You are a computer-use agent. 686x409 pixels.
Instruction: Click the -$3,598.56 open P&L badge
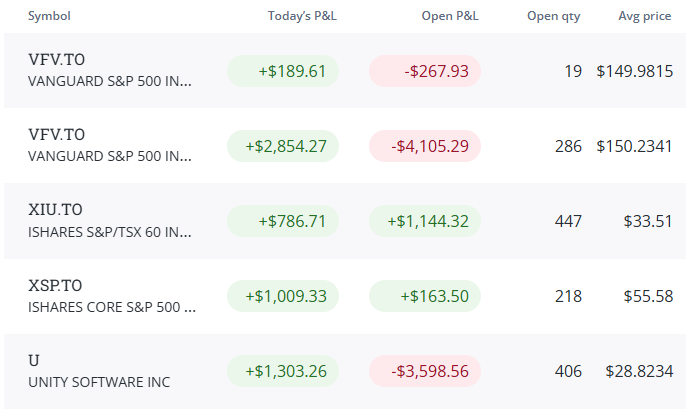[425, 371]
